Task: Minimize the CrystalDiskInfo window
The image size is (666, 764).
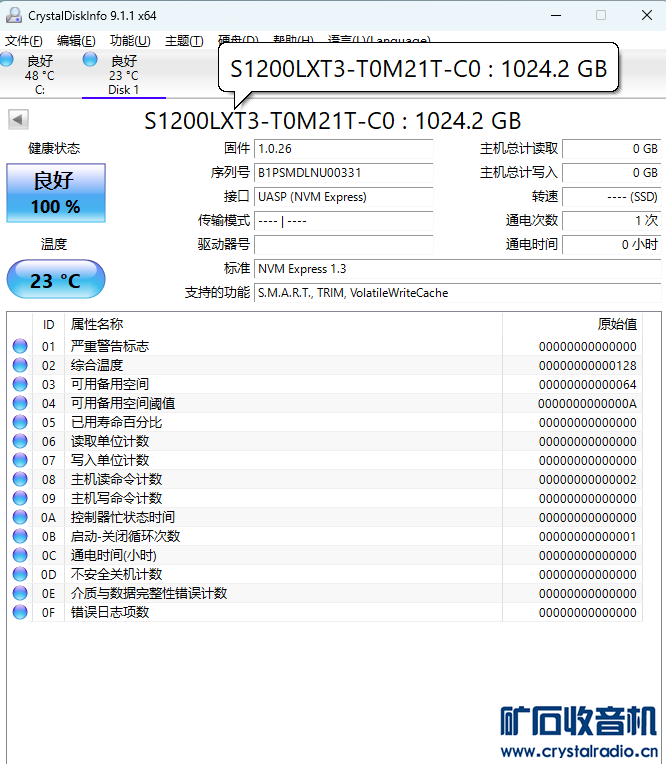Action: pos(556,16)
